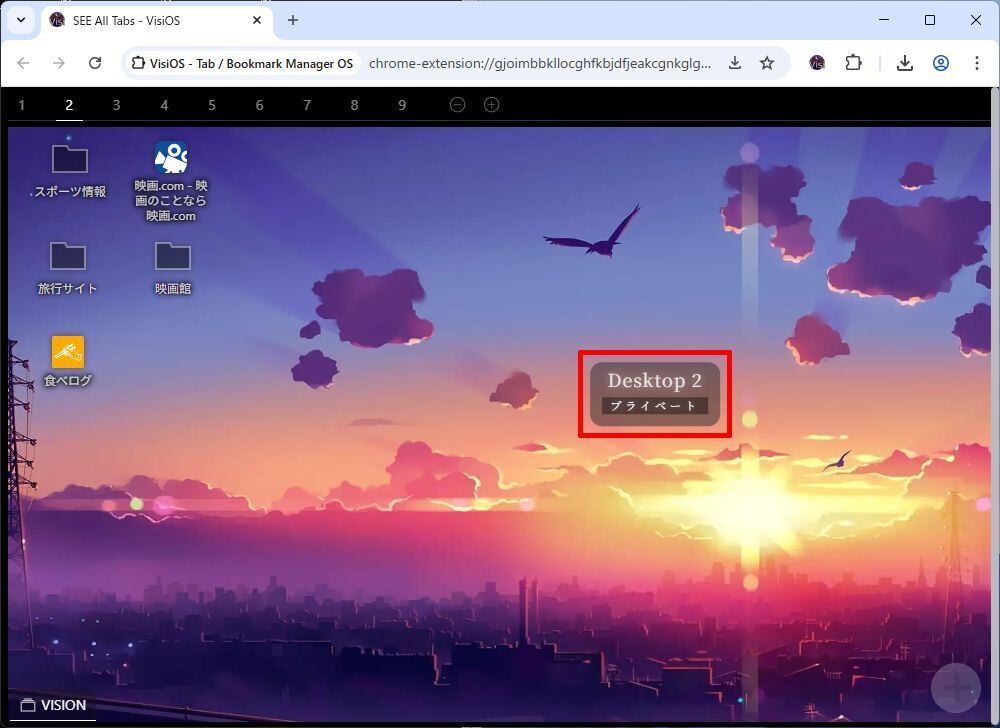Switch to desktop 5
The width and height of the screenshot is (1000, 728).
[212, 105]
